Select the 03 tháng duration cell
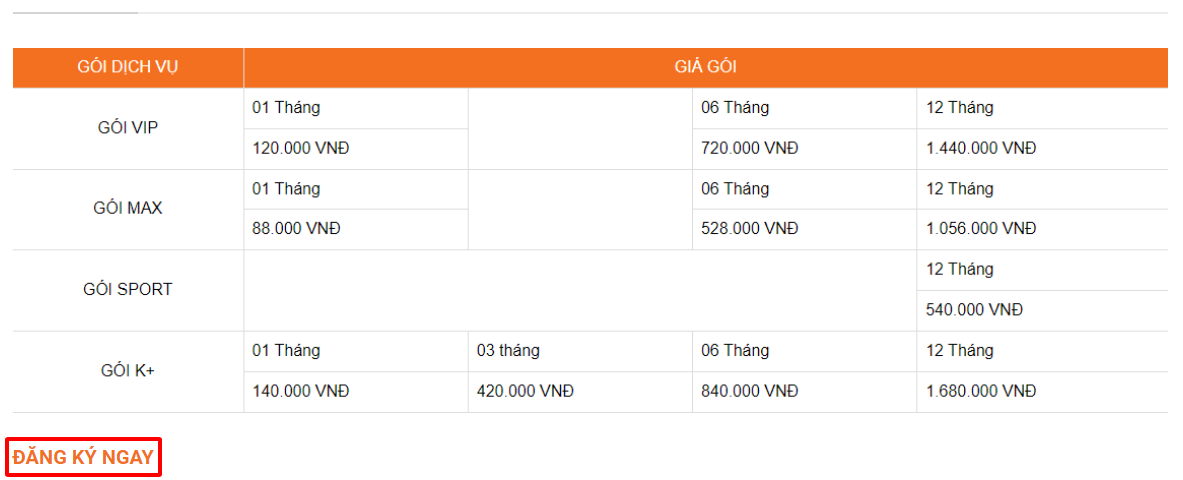1183x480 pixels. tap(508, 351)
